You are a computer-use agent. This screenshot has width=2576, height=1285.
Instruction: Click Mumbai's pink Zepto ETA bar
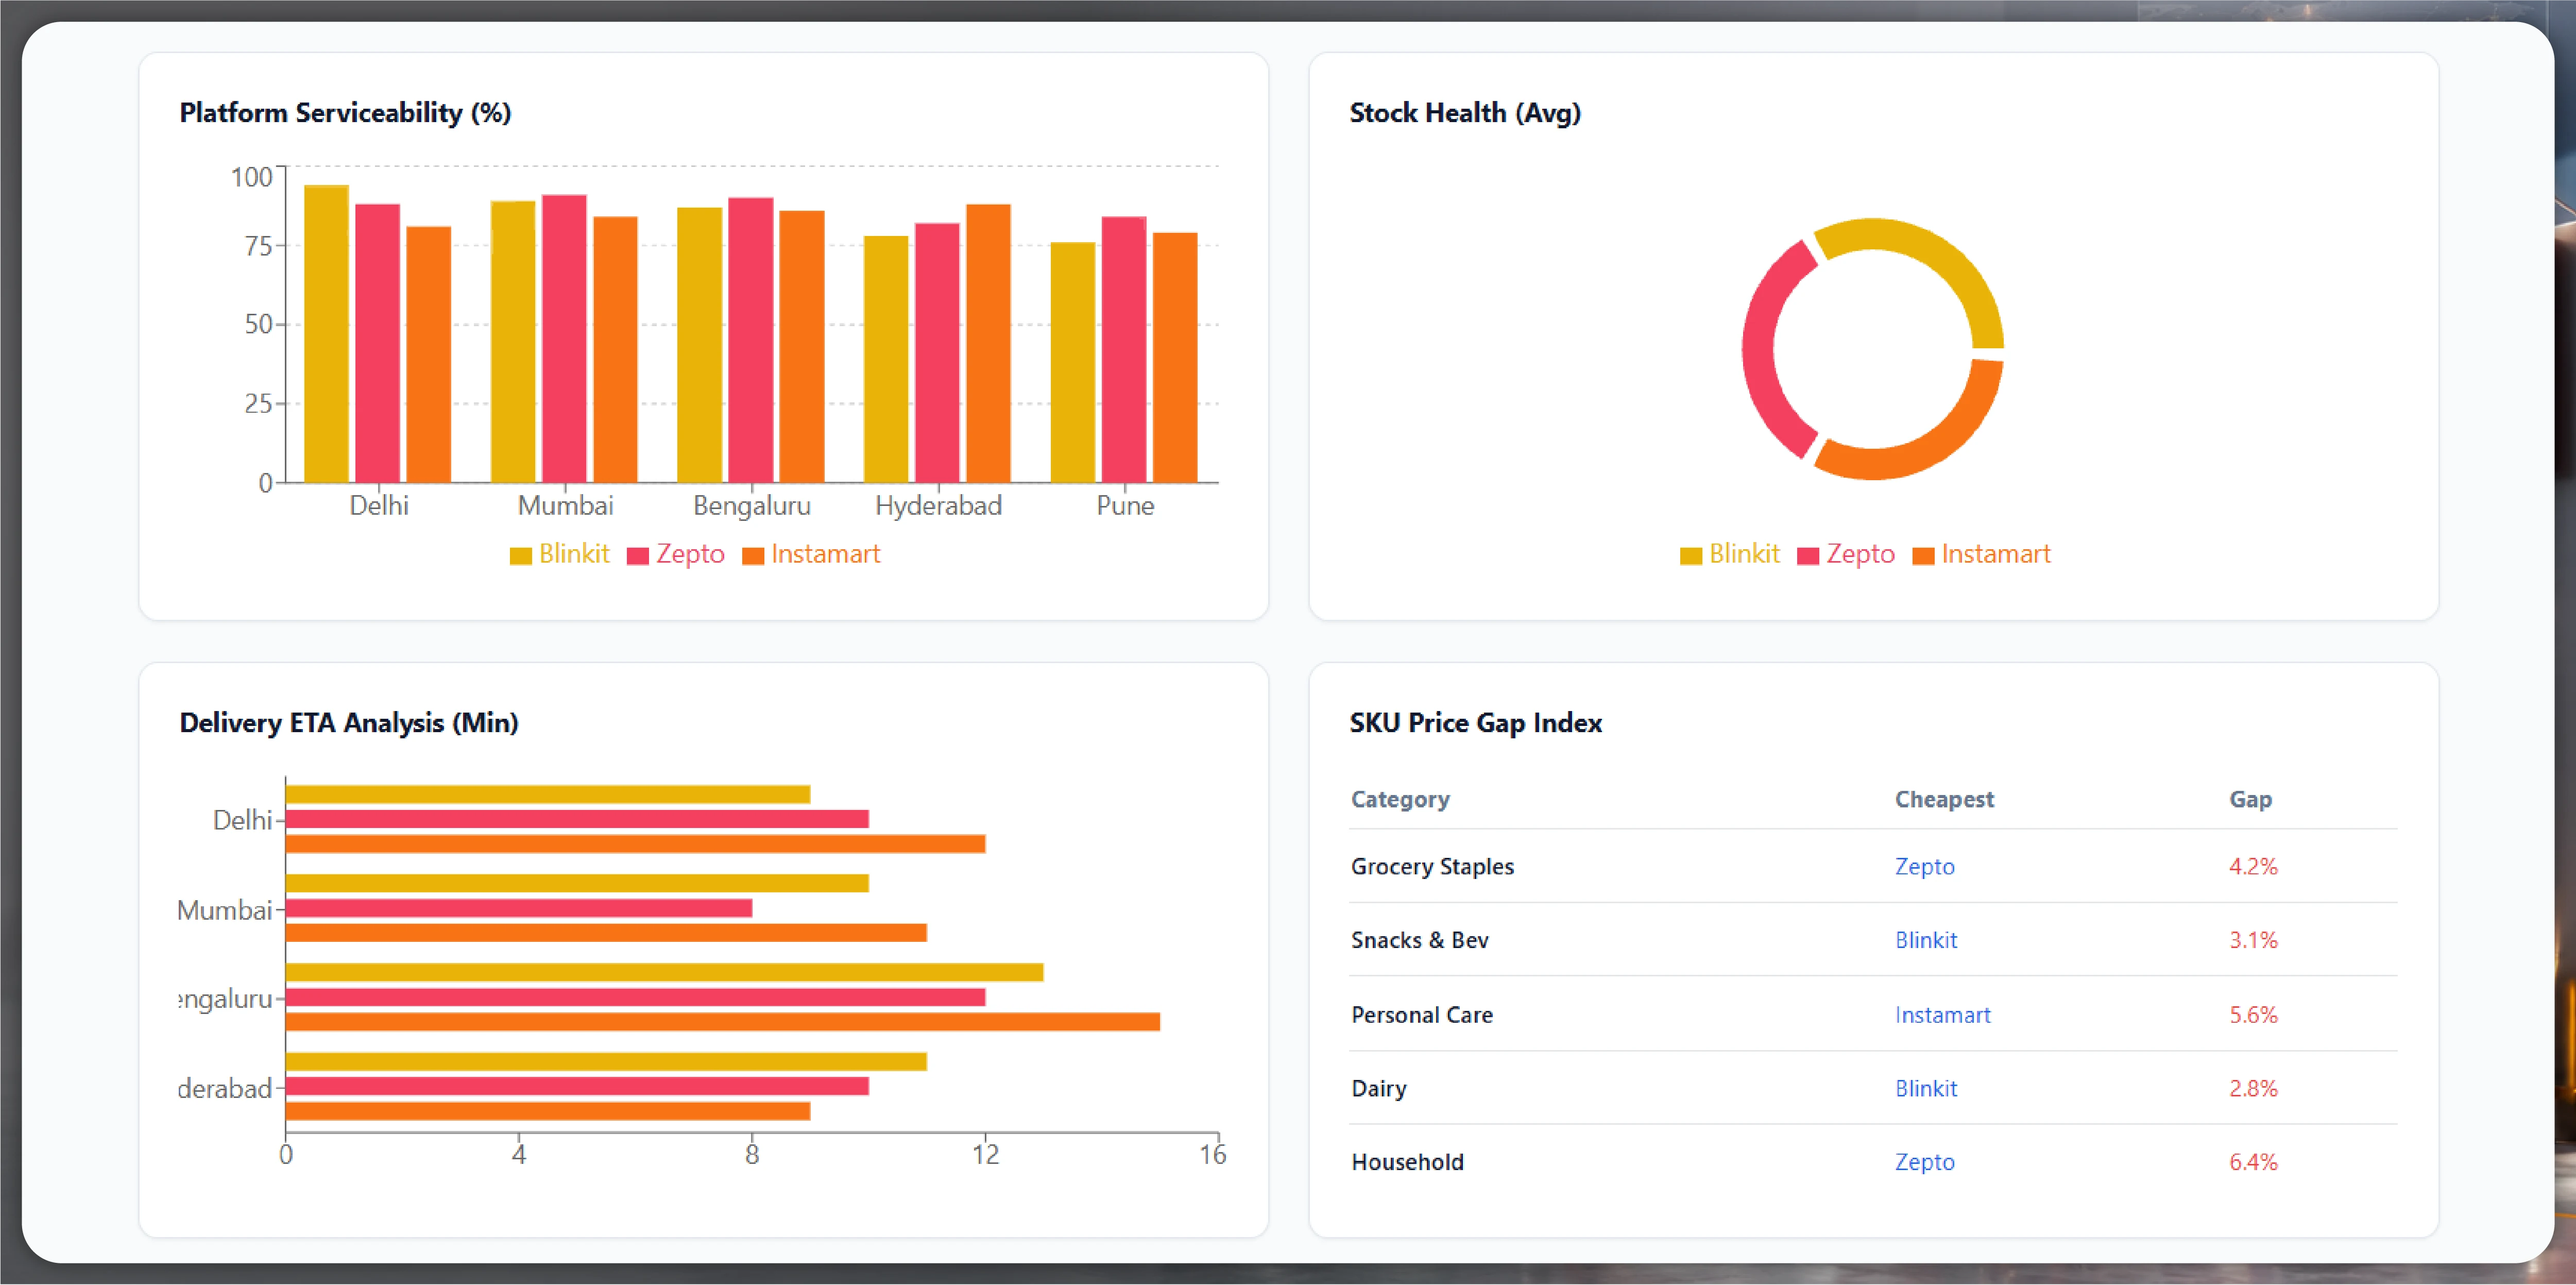(519, 908)
